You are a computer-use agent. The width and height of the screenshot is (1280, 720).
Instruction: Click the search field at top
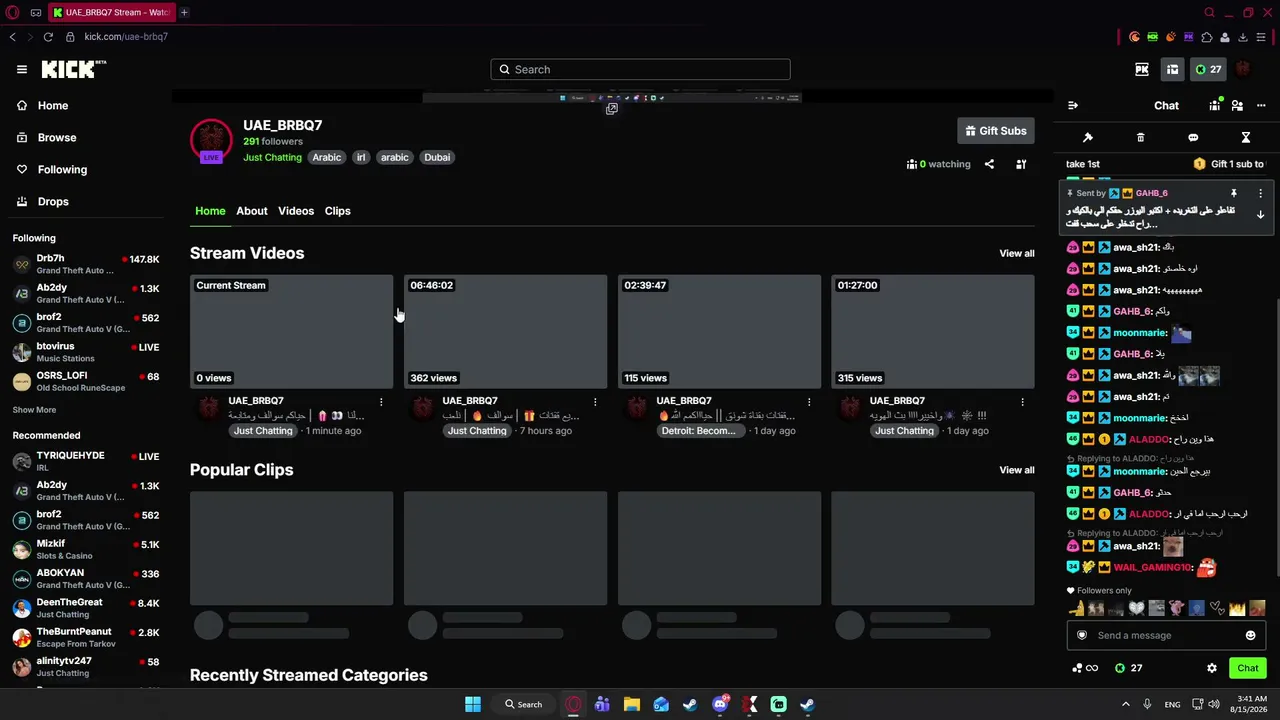640,69
